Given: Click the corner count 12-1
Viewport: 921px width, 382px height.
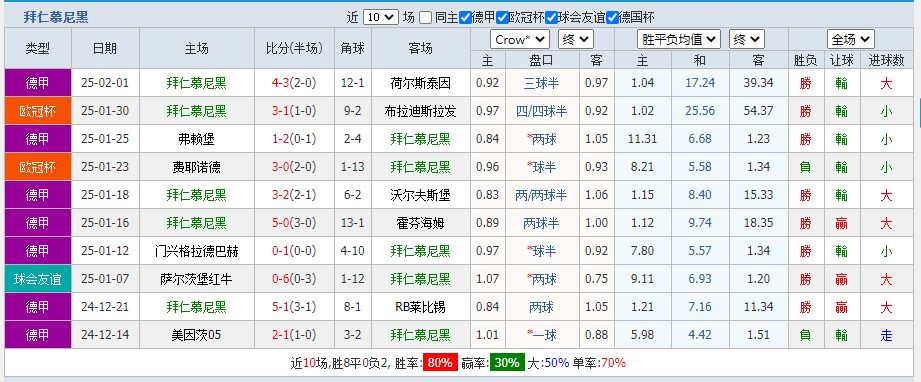Looking at the screenshot, I should [x=353, y=83].
